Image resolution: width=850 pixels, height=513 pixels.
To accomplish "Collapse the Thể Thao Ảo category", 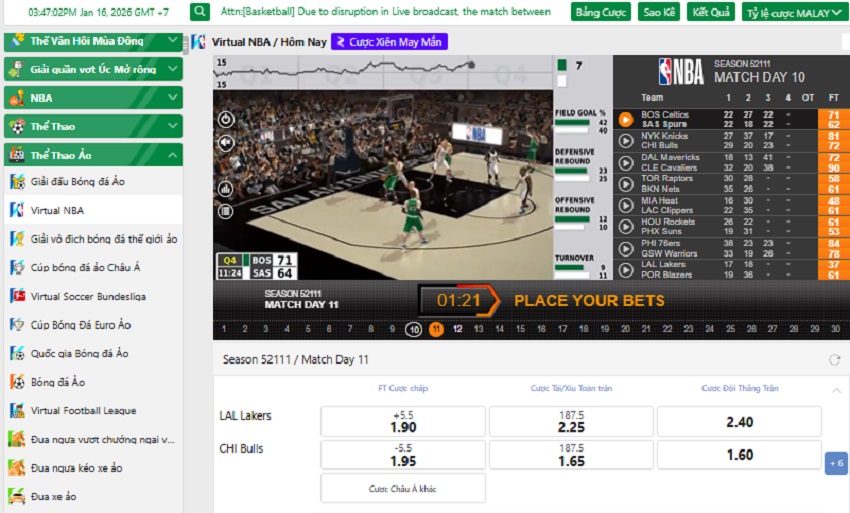I will point(93,155).
